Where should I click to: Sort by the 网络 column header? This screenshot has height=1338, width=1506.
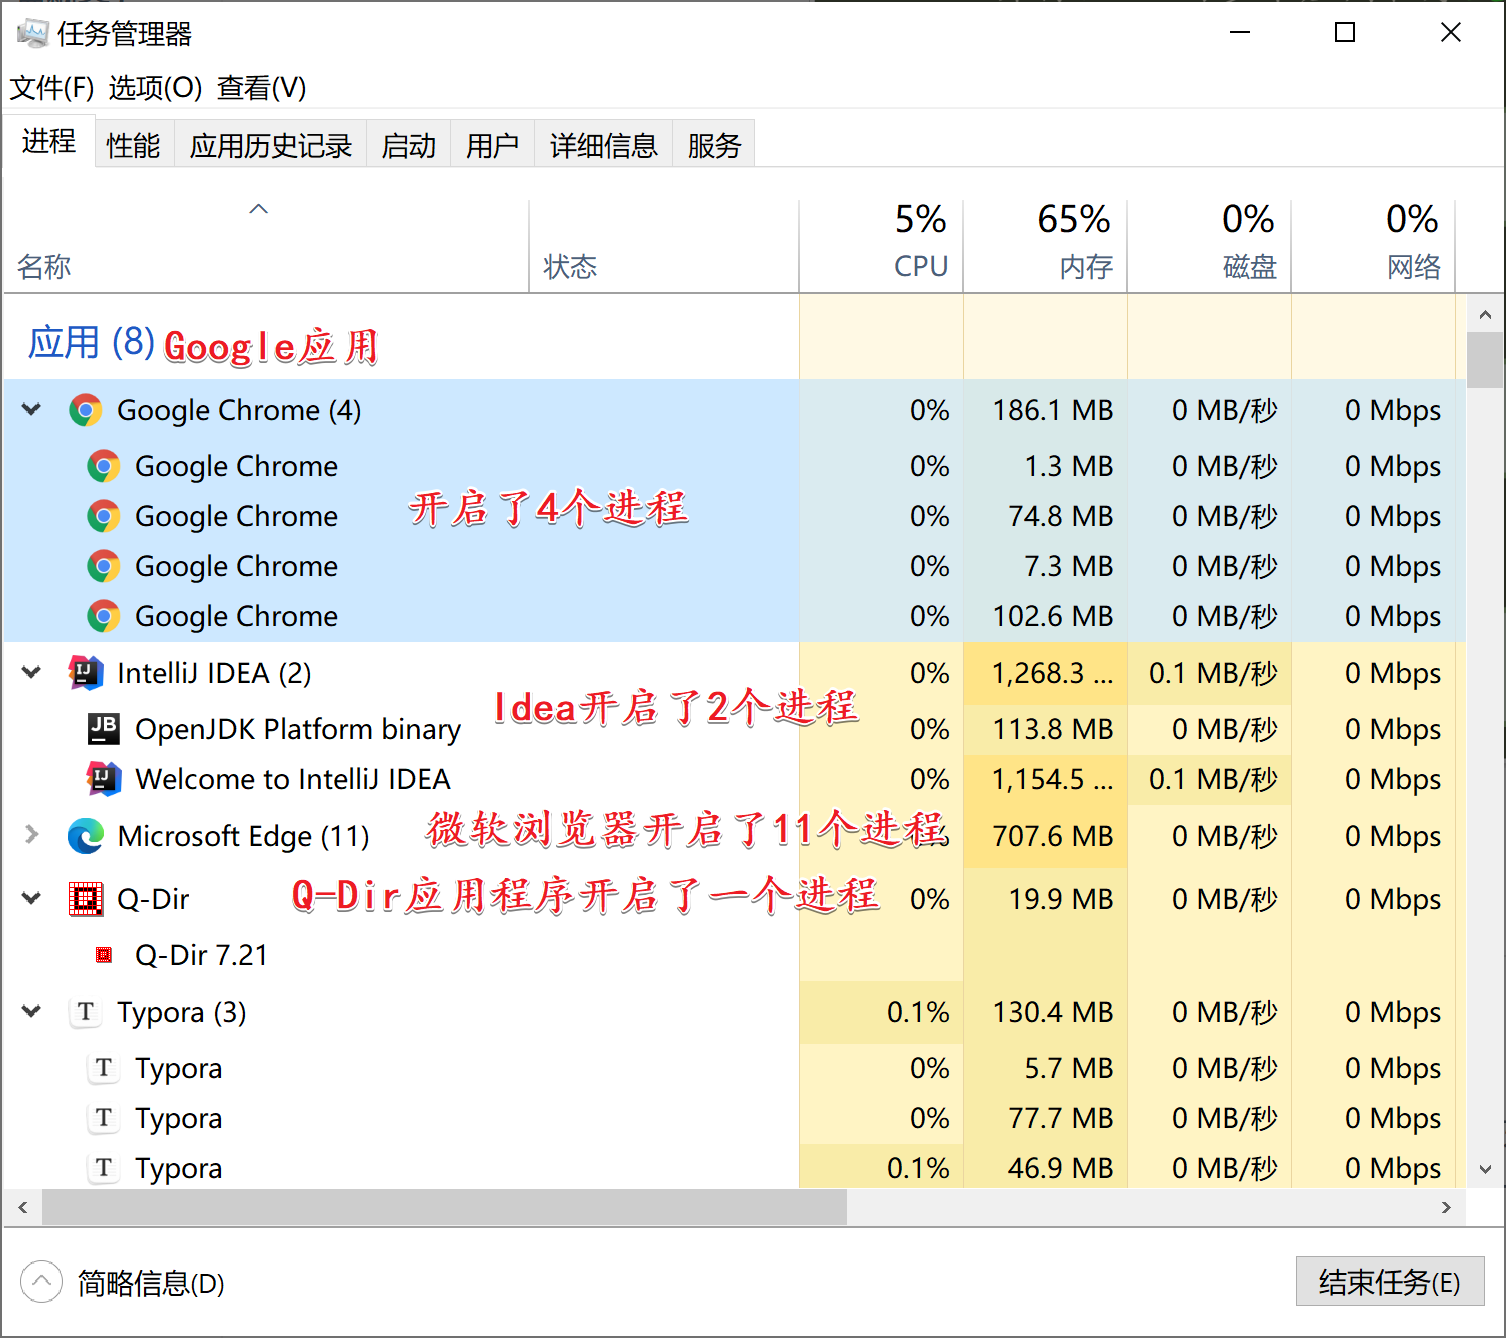tap(1373, 247)
